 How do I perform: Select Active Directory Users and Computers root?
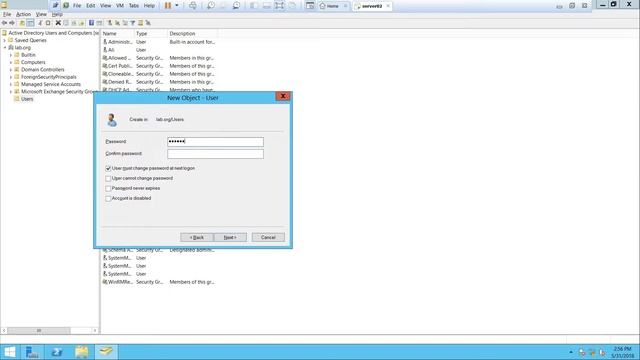(x=53, y=33)
